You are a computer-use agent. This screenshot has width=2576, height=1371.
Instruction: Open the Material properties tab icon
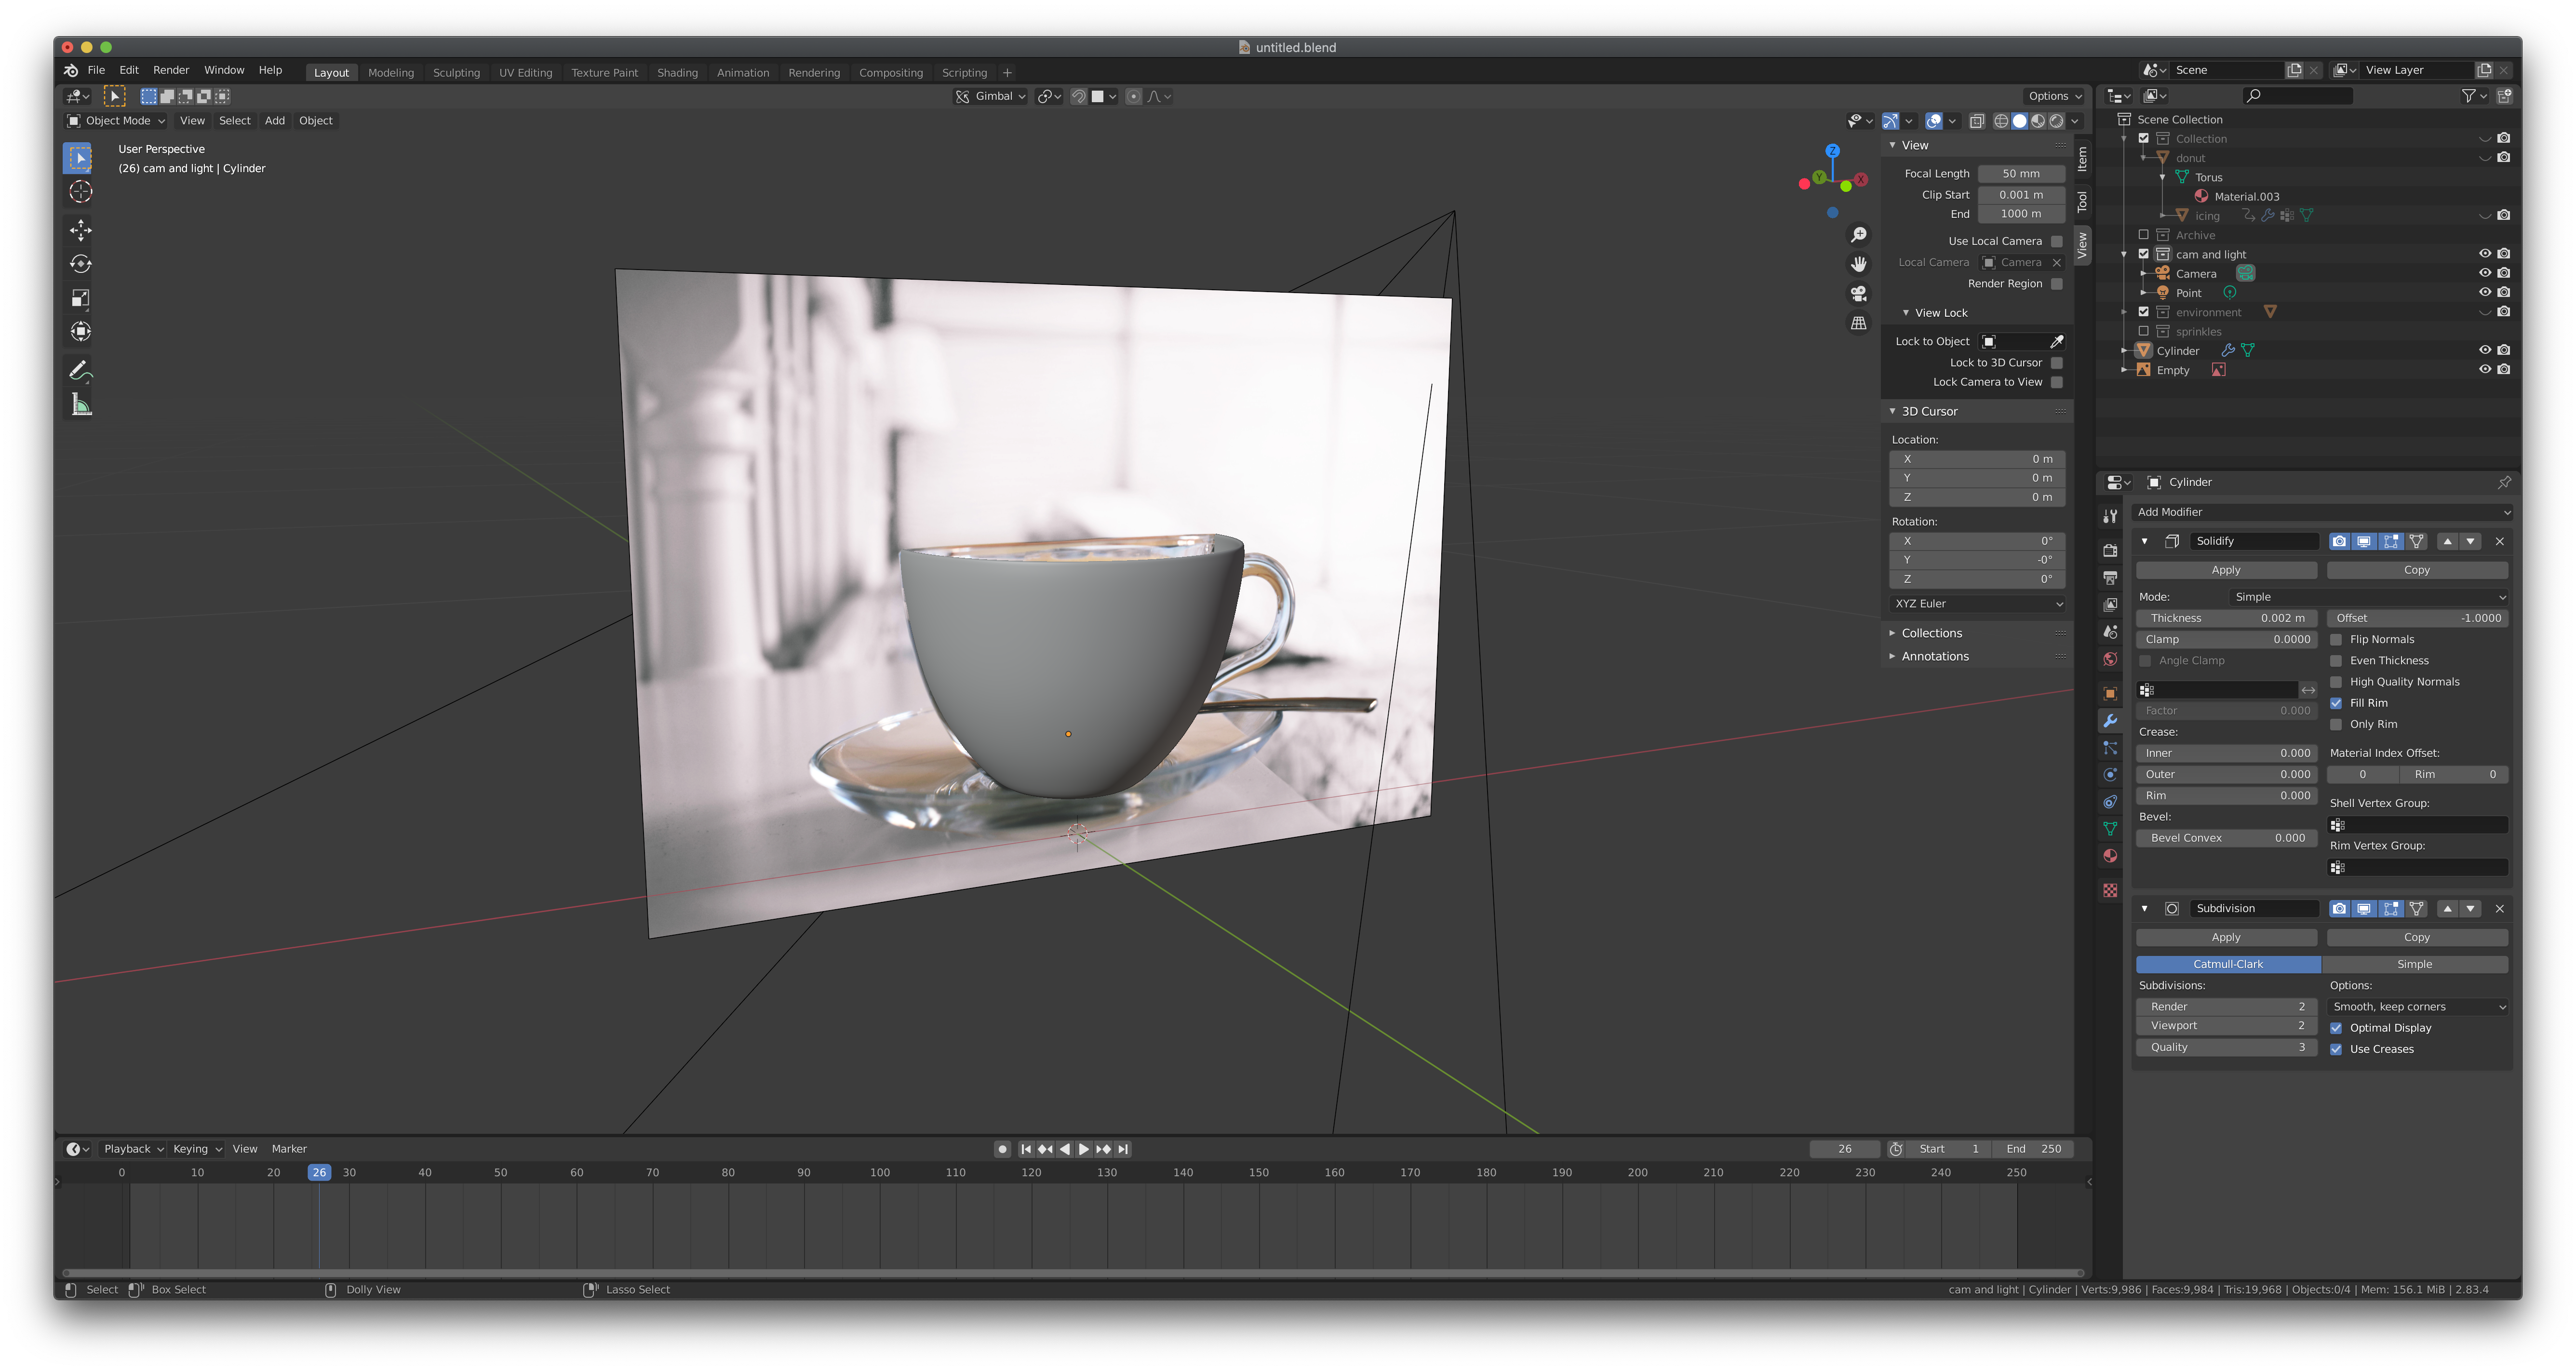2110,856
